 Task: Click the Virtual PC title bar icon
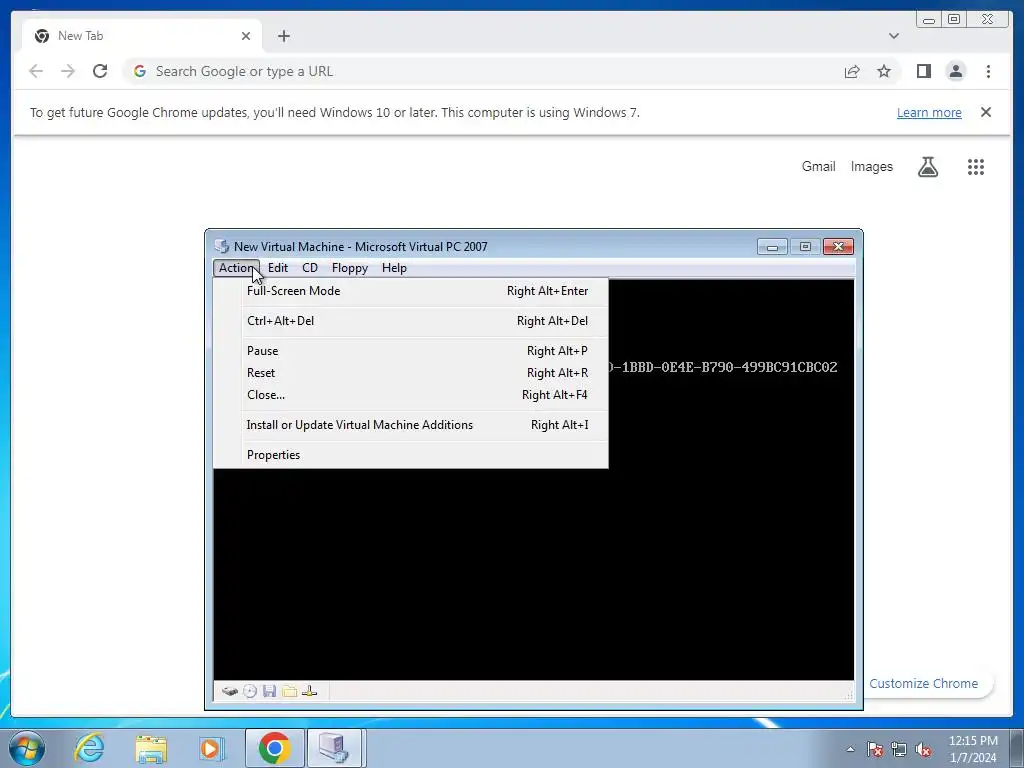pyautogui.click(x=222, y=246)
